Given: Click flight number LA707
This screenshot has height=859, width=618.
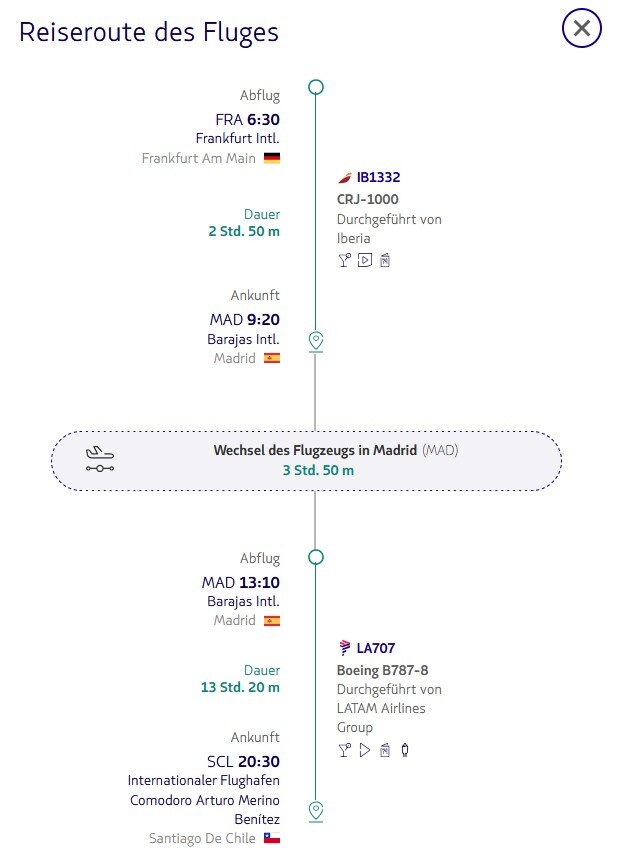Looking at the screenshot, I should (375, 648).
